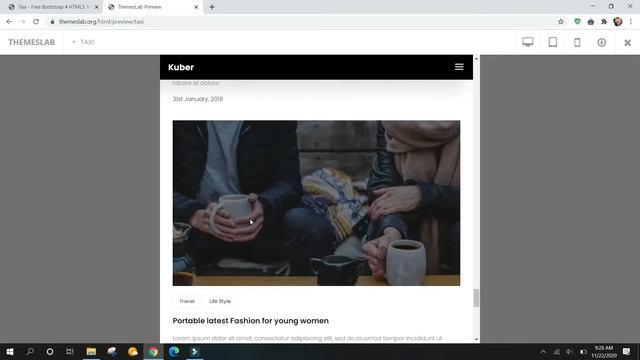Select the Travel tag
Image resolution: width=640 pixels, height=360 pixels.
tap(187, 301)
